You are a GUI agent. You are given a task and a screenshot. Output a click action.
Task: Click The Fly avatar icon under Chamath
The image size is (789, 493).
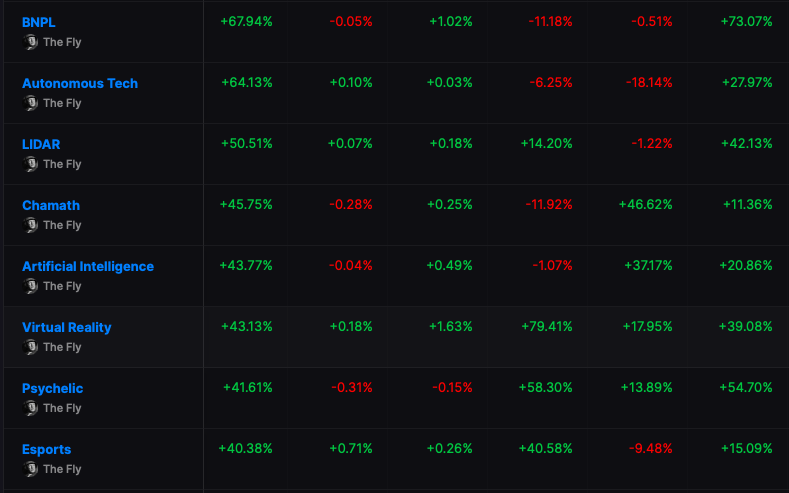(x=30, y=224)
